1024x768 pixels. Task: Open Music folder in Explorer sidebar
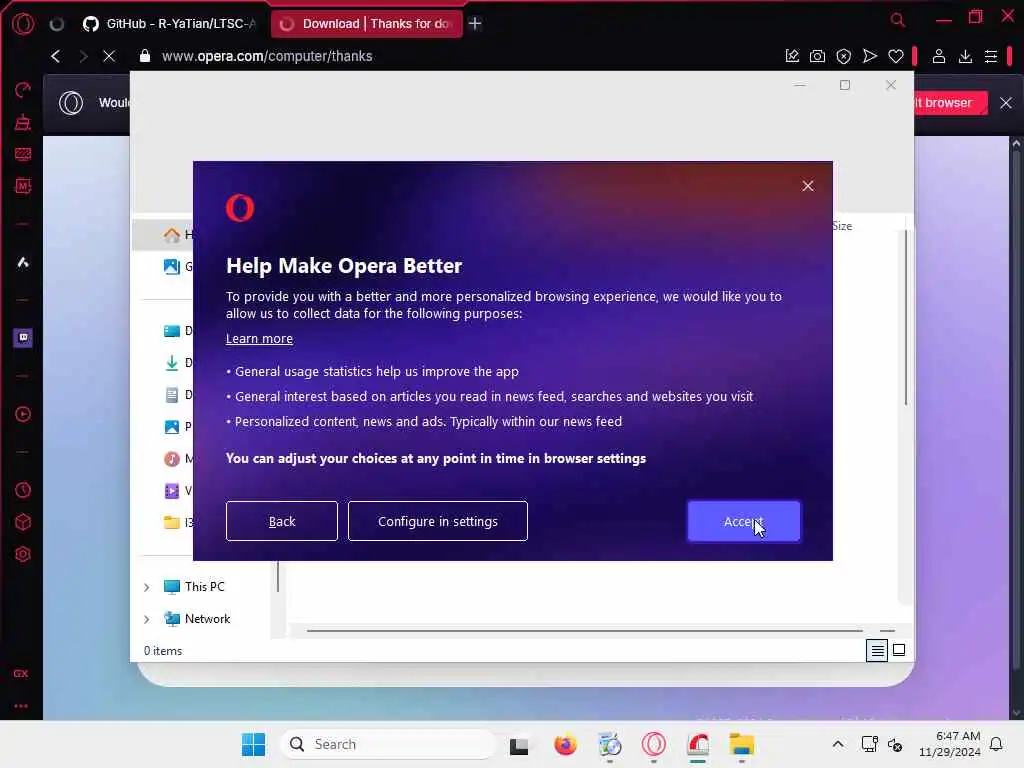178,458
